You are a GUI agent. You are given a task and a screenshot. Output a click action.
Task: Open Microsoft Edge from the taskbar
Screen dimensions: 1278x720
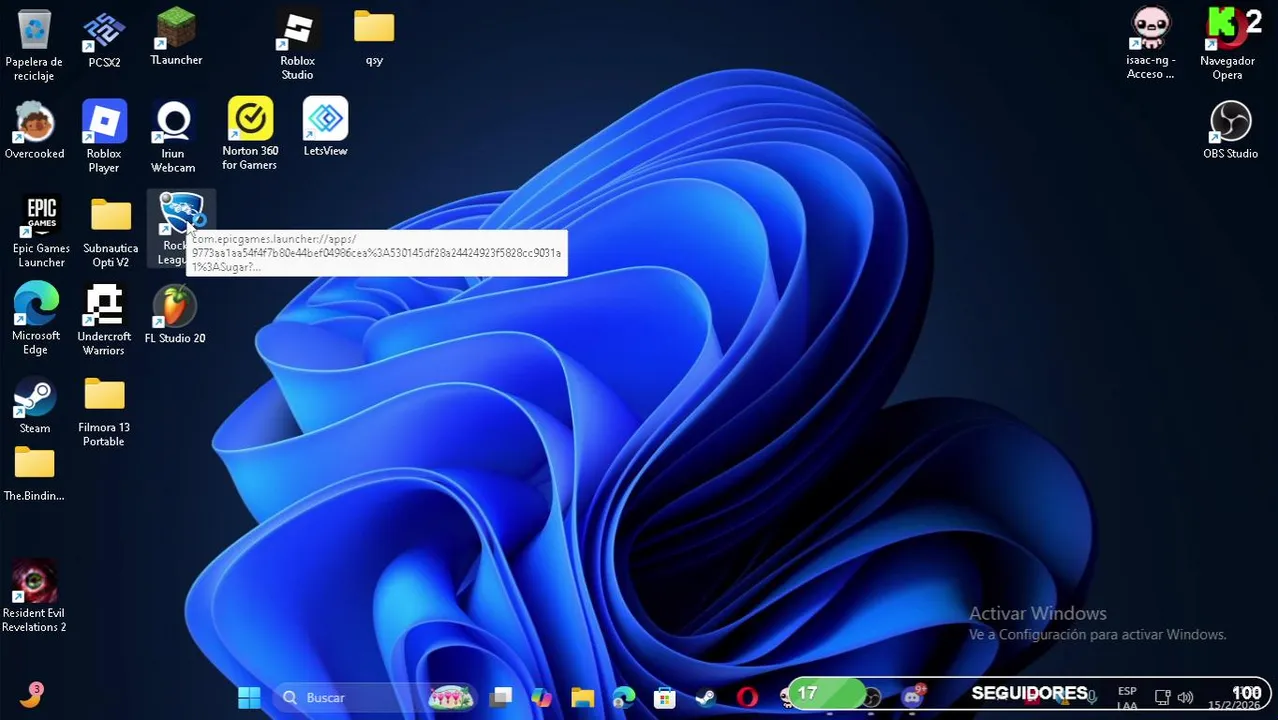(623, 697)
